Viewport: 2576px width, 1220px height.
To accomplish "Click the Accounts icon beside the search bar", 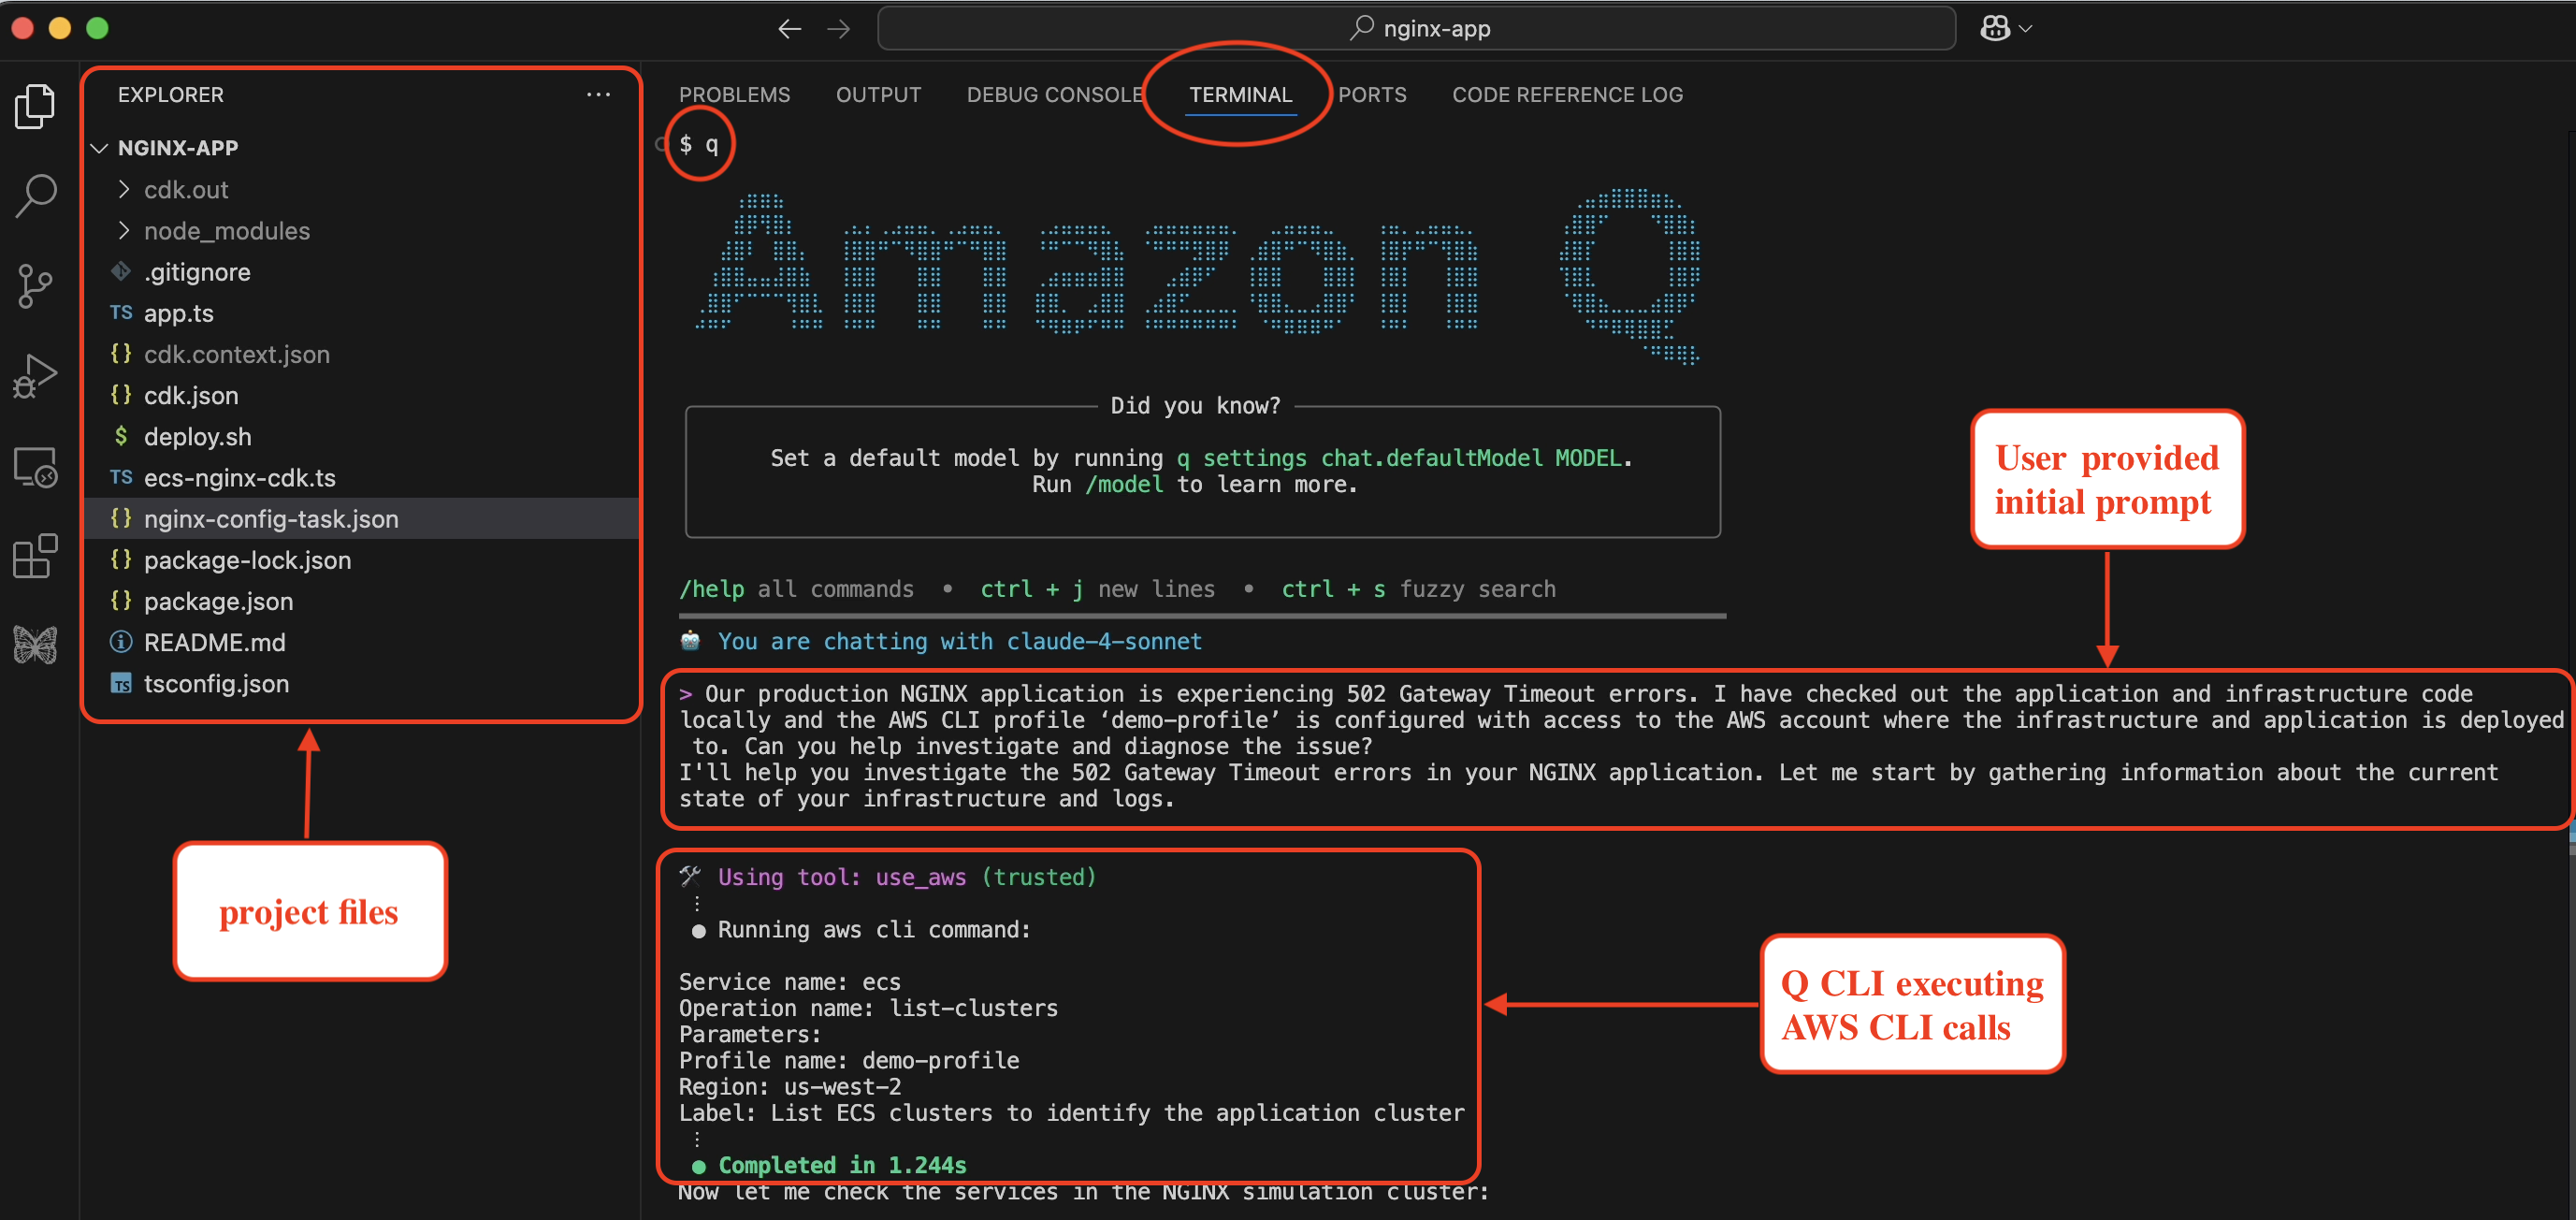I will pyautogui.click(x=1995, y=28).
